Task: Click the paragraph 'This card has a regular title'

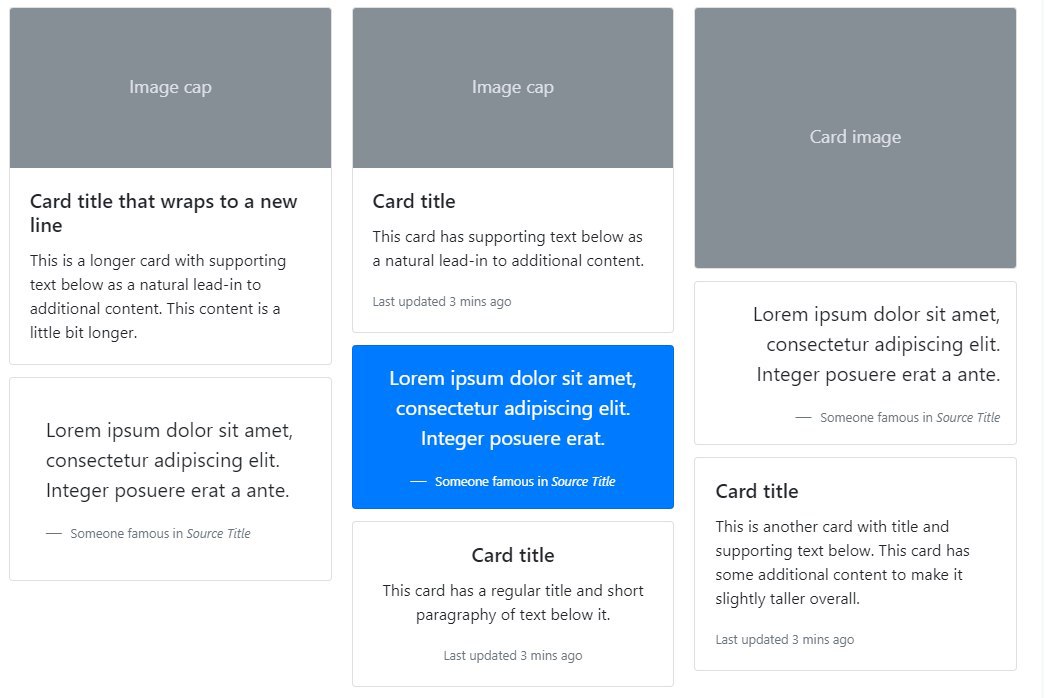Action: point(513,603)
